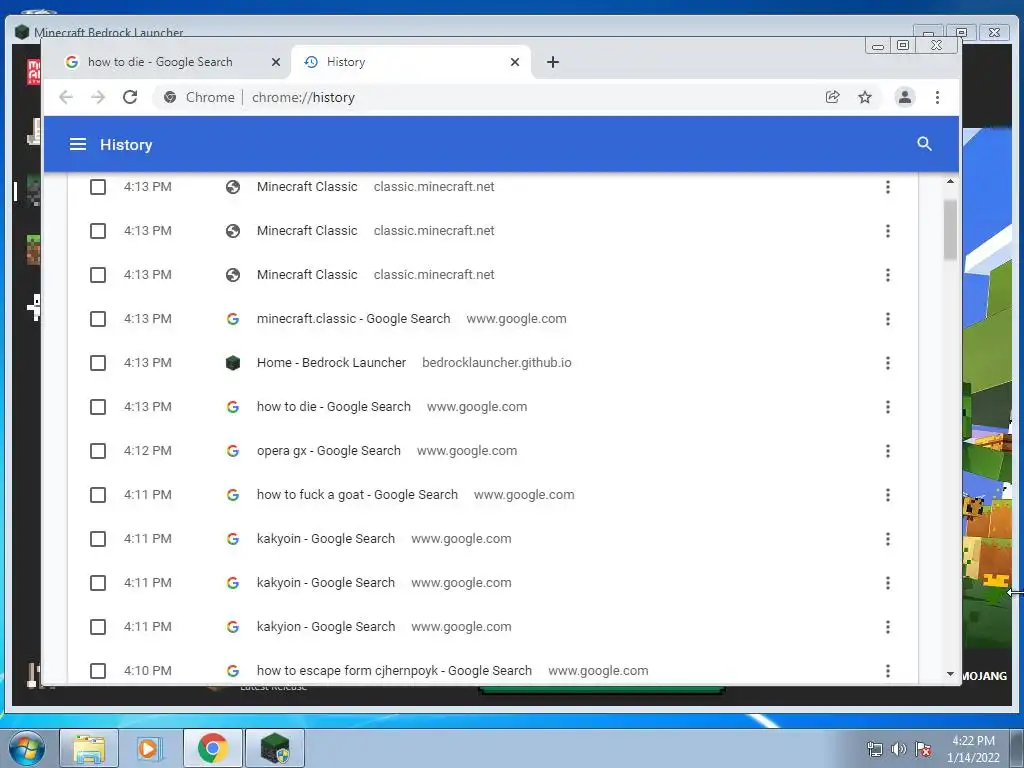Click the Bedrock Launcher cube favicon in history
The height and width of the screenshot is (768, 1024).
232,362
